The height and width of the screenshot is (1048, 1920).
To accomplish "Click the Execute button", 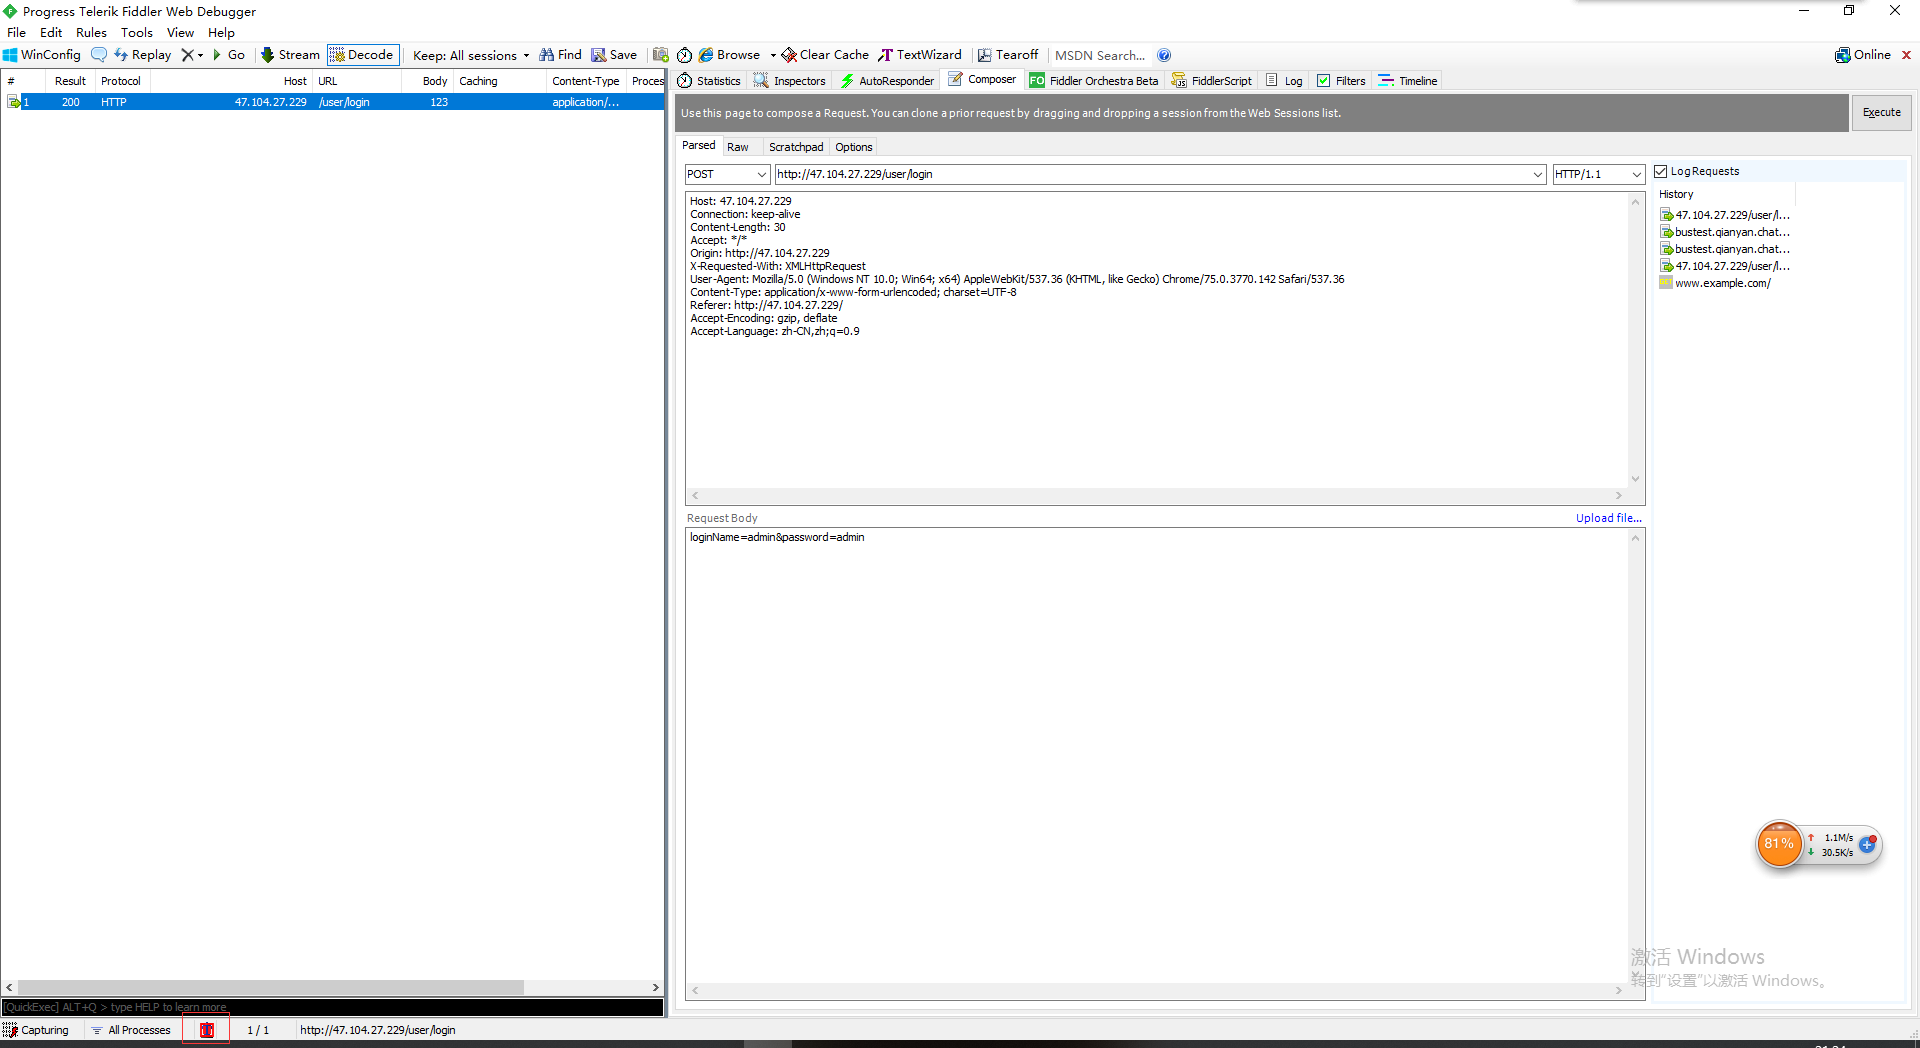I will (1881, 112).
